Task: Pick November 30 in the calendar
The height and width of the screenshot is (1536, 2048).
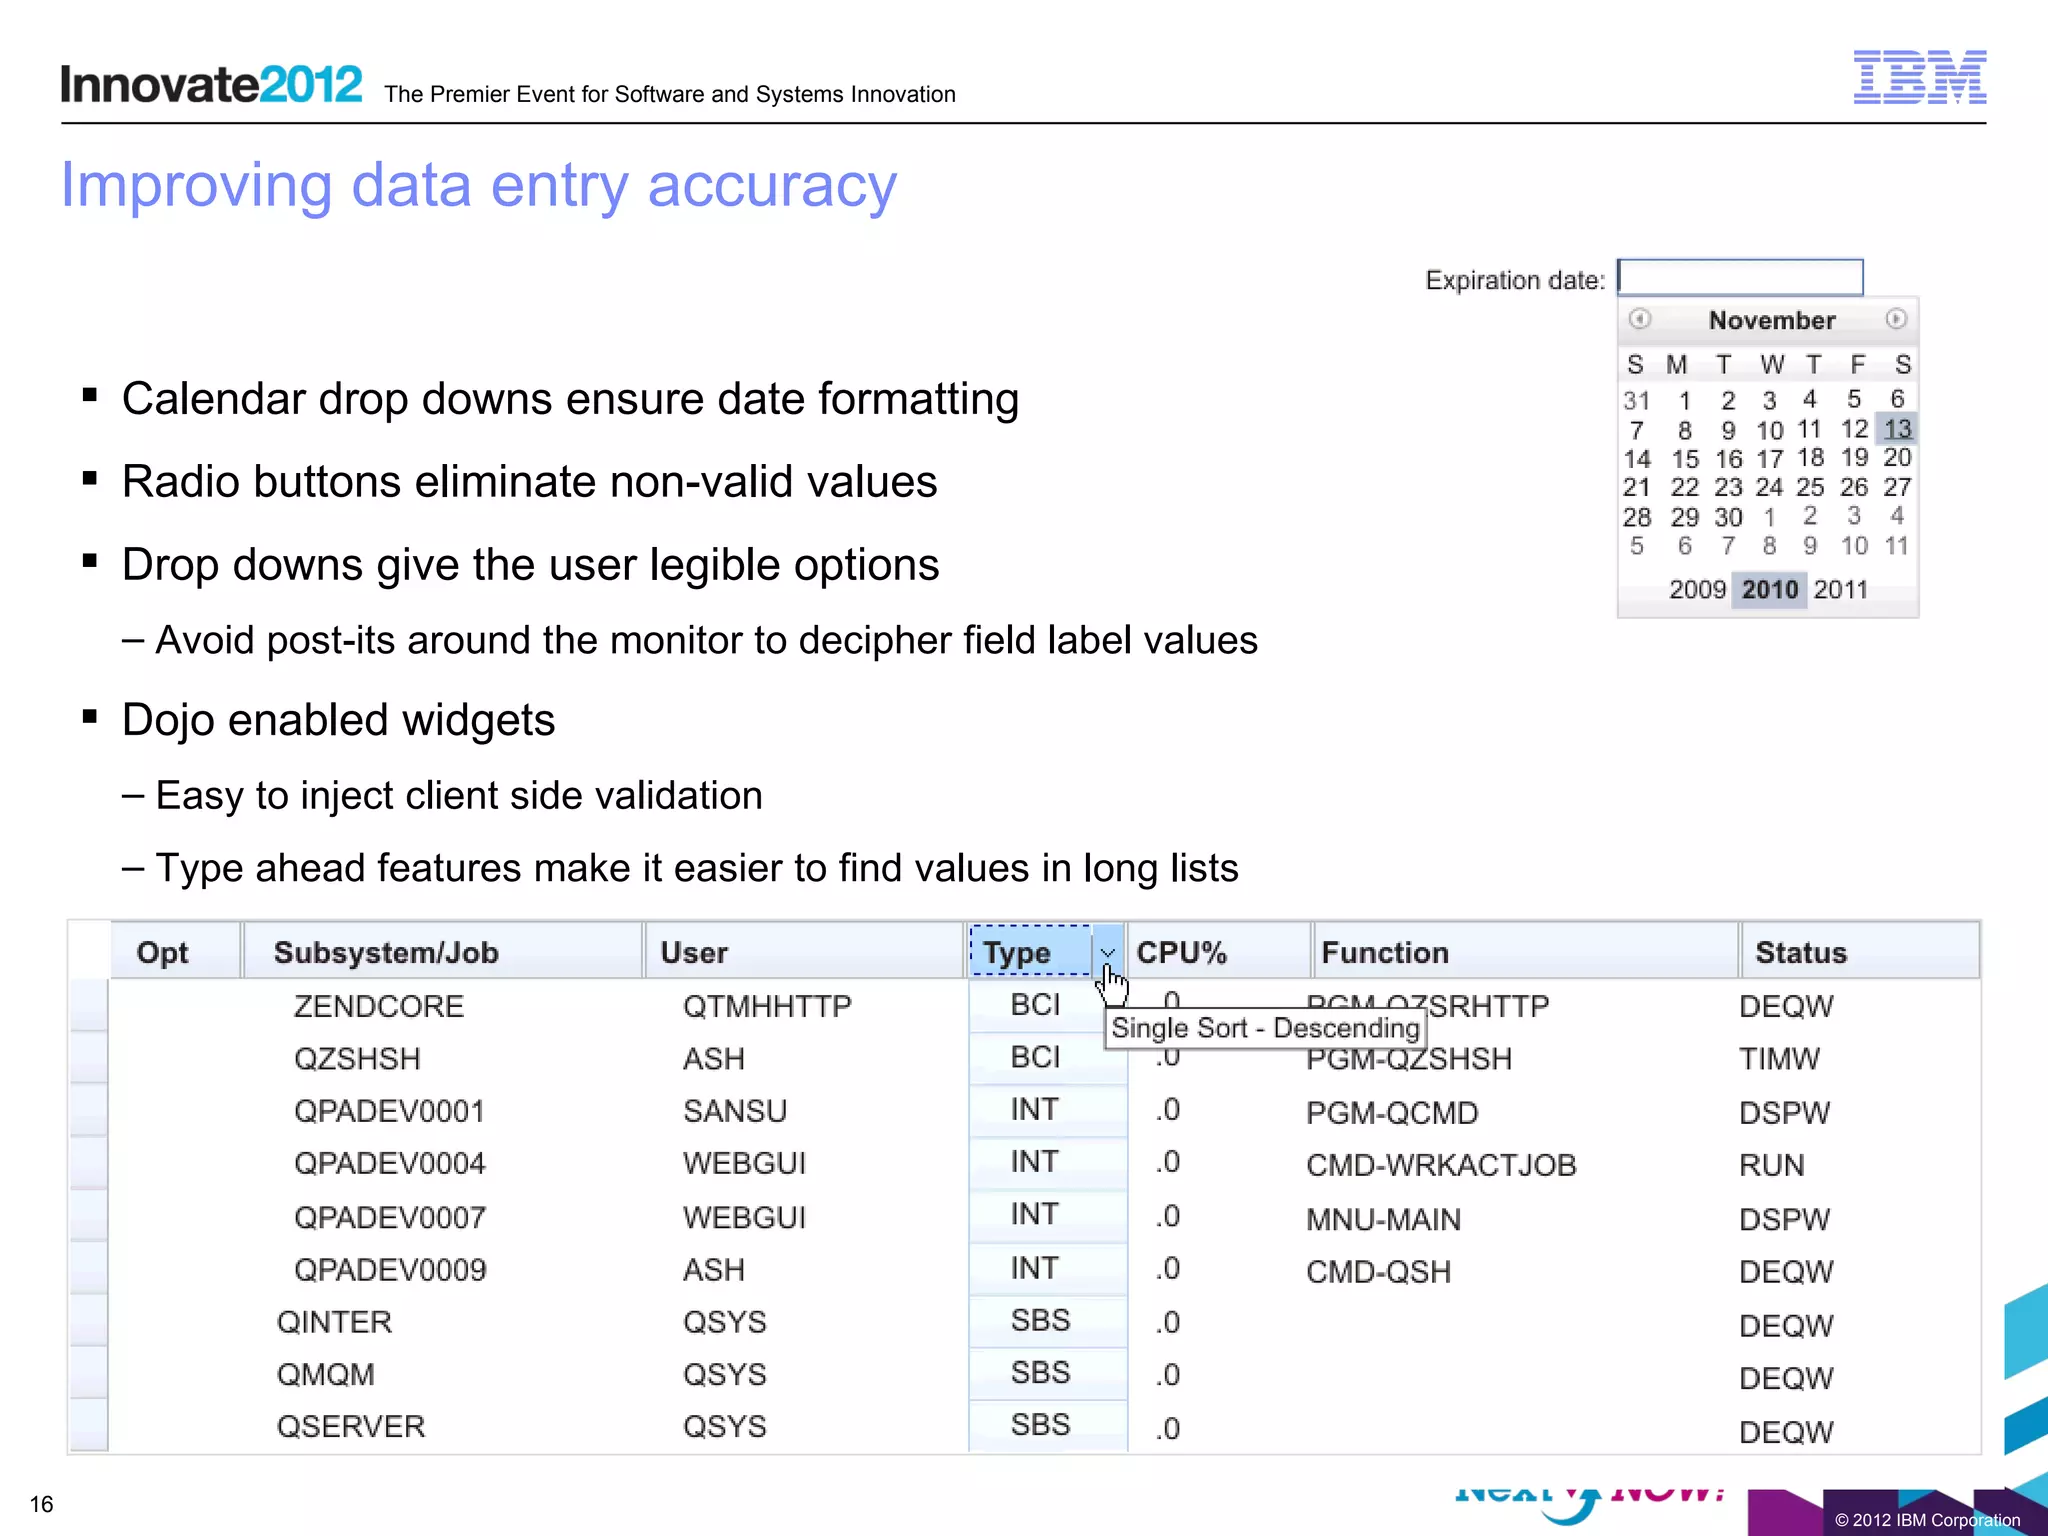Action: (1728, 517)
